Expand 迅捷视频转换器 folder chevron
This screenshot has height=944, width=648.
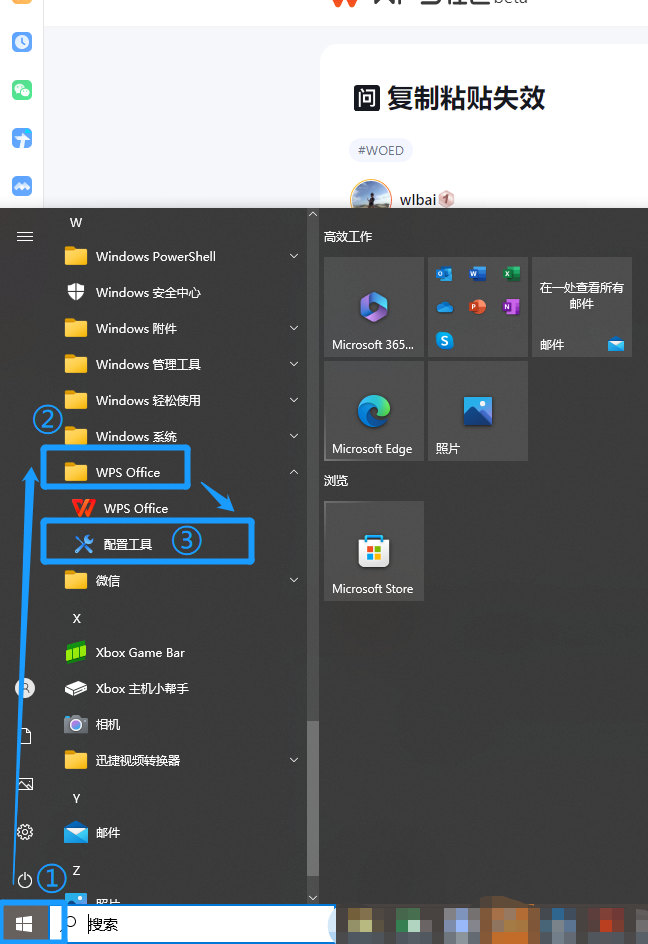[294, 760]
